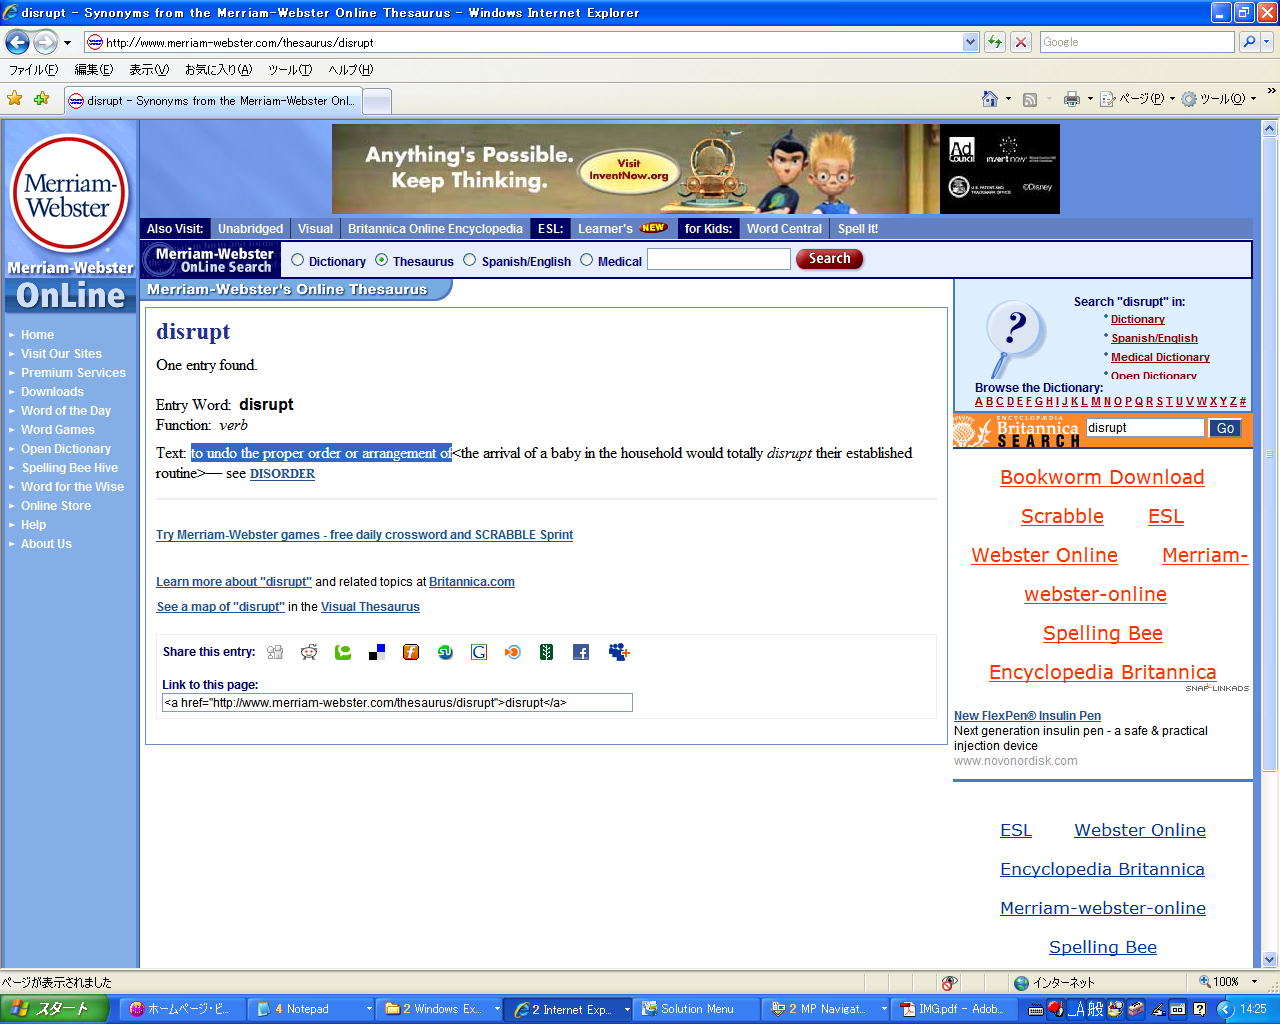The height and width of the screenshot is (1024, 1280).
Task: Share entry via Delicious icon
Action: pos(377,652)
